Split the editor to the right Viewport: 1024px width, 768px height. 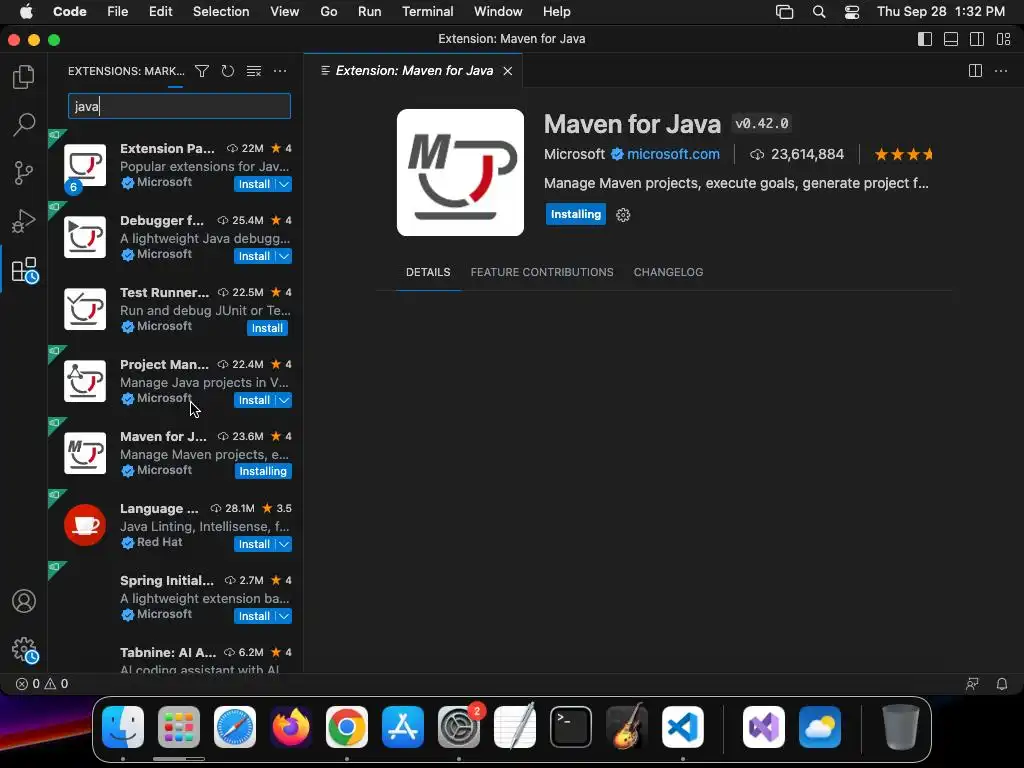pos(975,71)
